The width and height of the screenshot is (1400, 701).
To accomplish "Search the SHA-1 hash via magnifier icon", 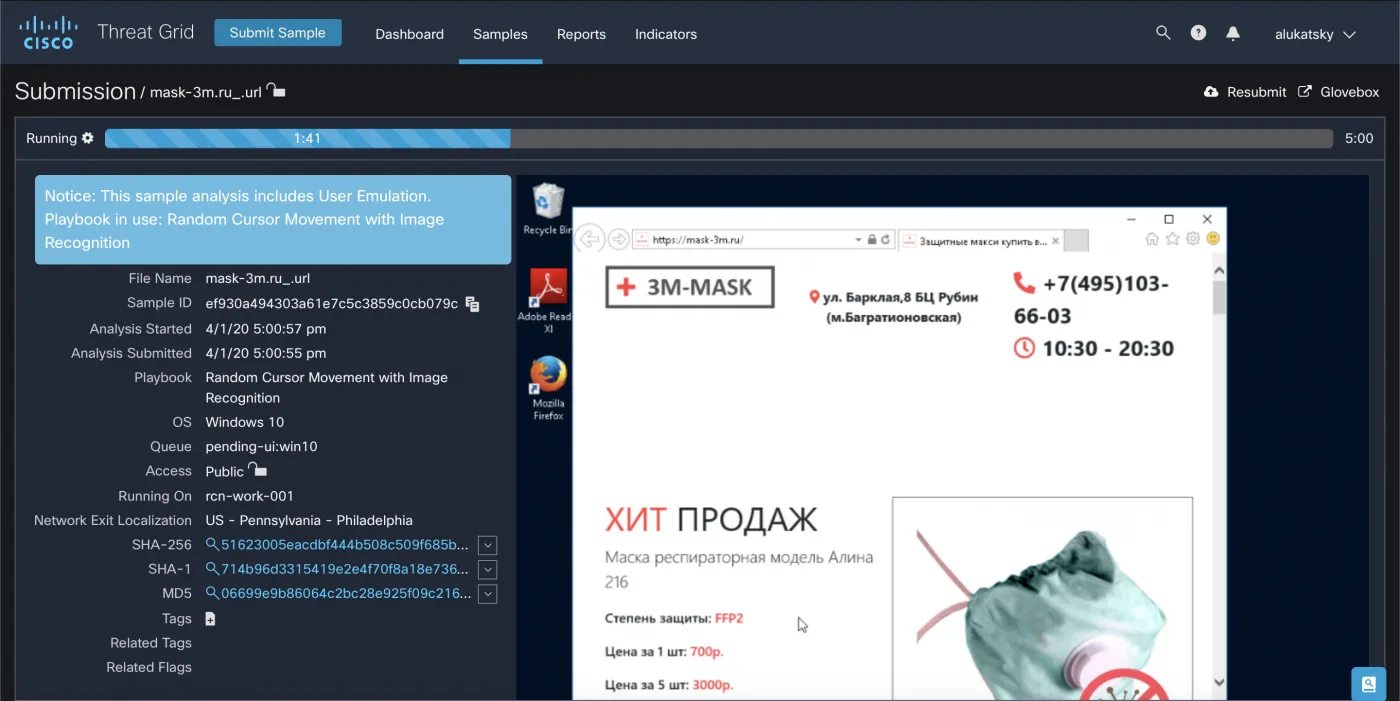I will [x=212, y=569].
